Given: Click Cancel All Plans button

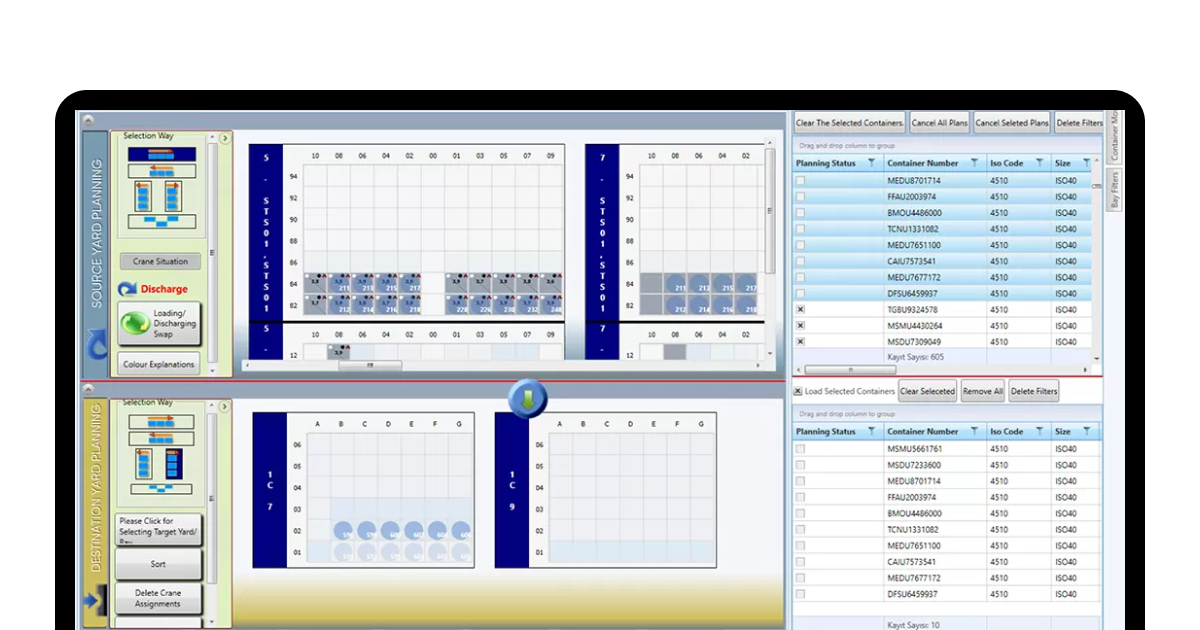Looking at the screenshot, I should 939,123.
